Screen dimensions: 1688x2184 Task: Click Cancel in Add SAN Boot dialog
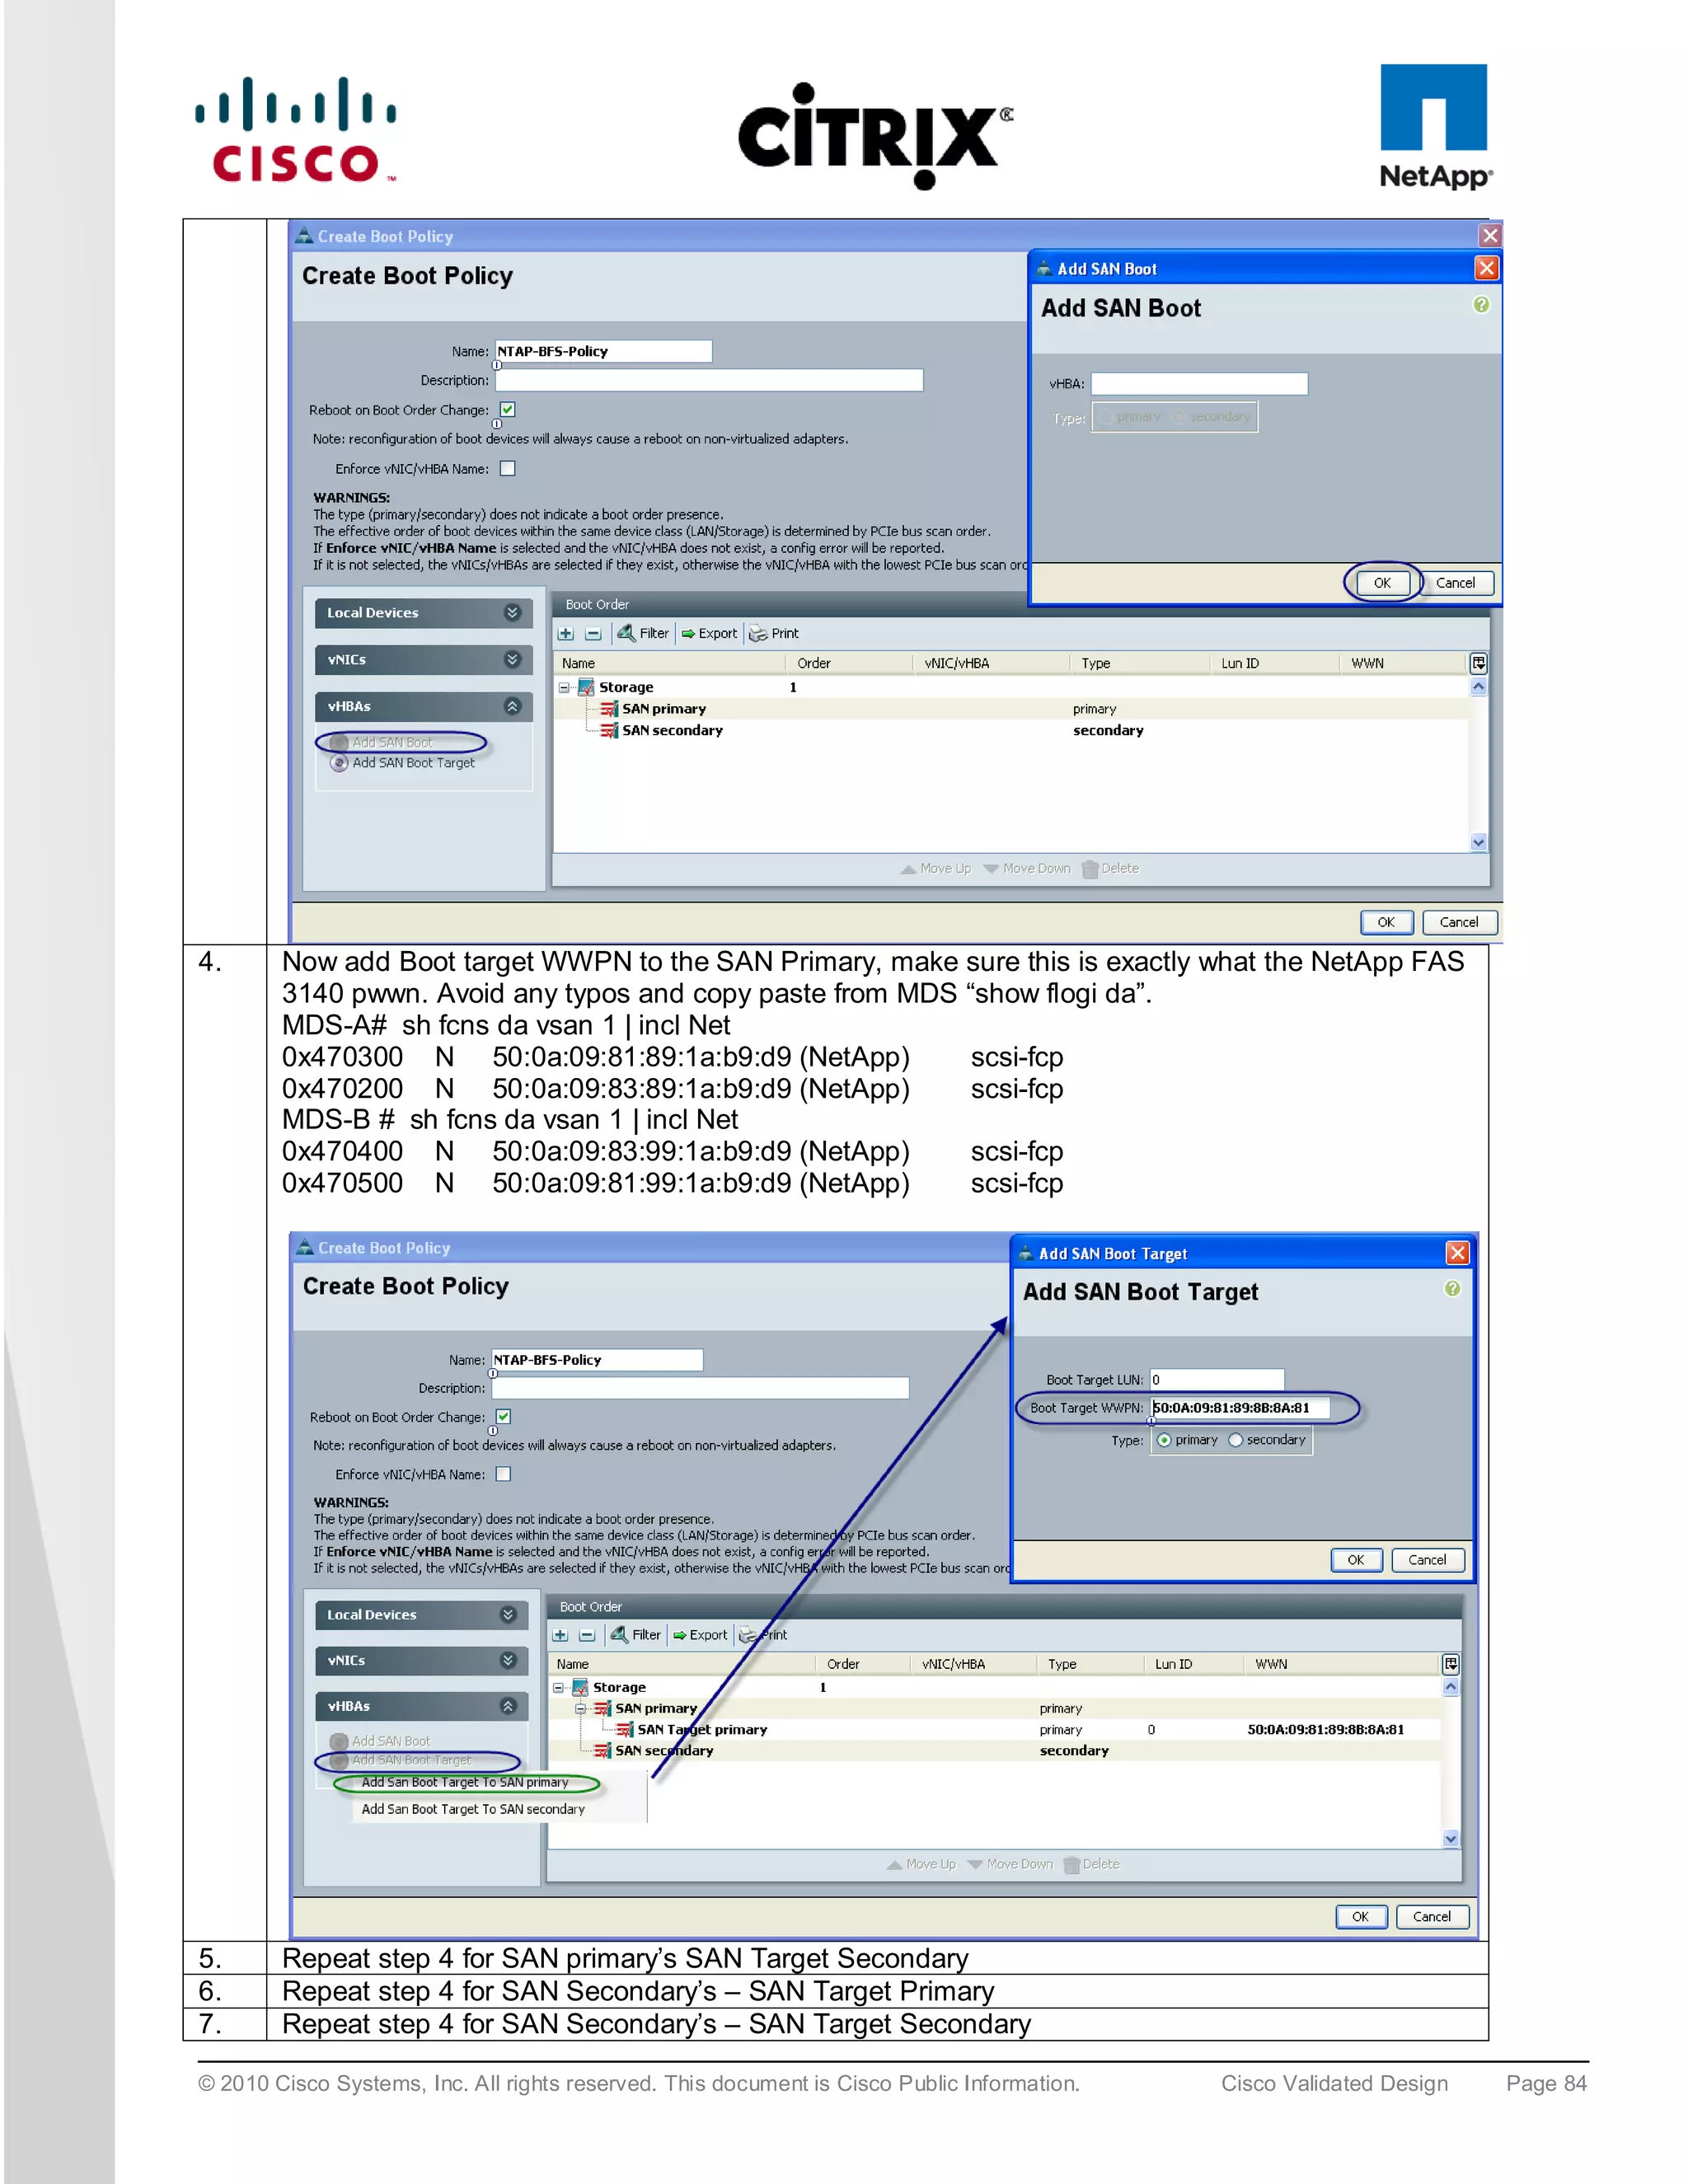click(1456, 583)
